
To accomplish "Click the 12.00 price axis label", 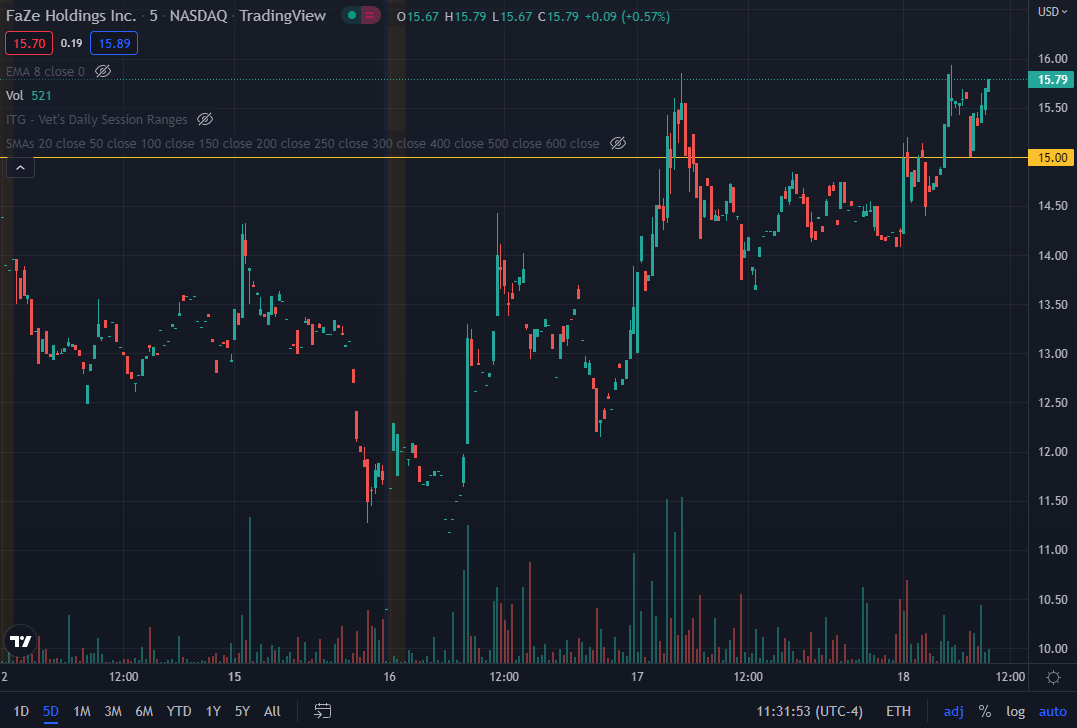I will point(1052,451).
